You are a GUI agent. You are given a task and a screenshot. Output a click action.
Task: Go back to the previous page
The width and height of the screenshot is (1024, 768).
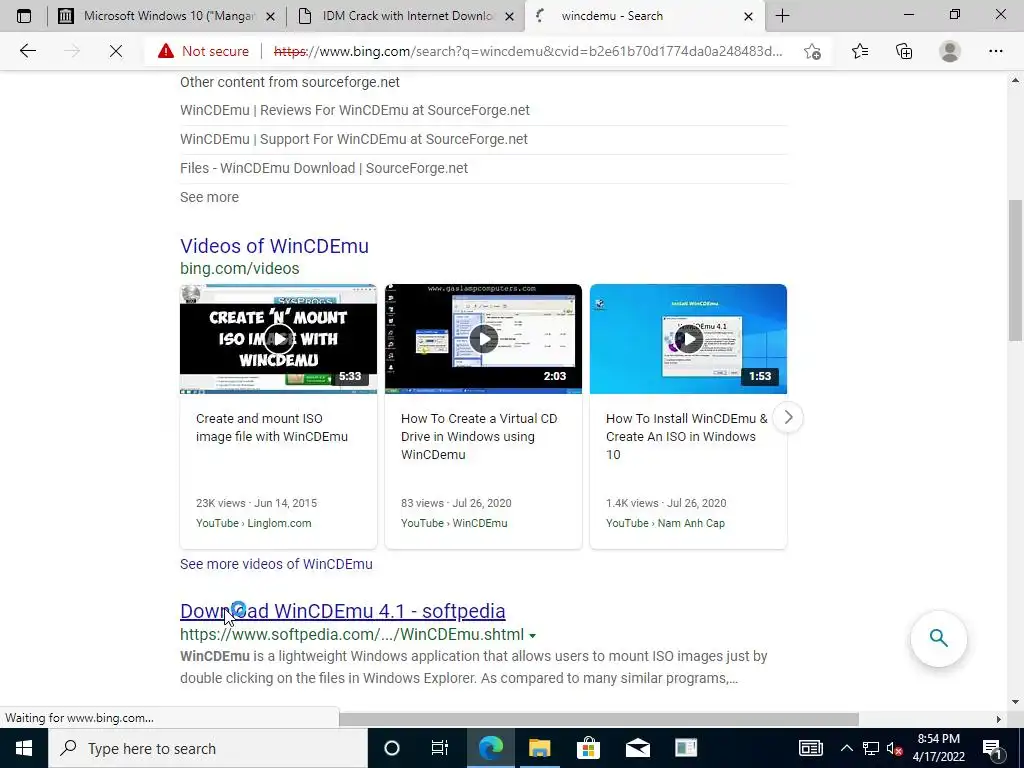(x=27, y=51)
